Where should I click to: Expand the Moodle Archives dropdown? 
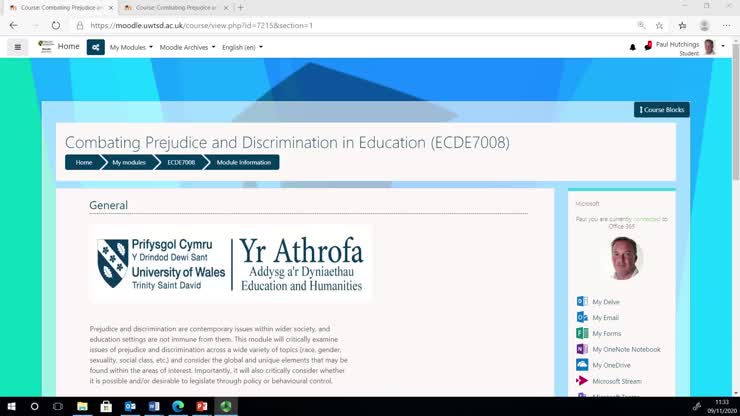[187, 47]
